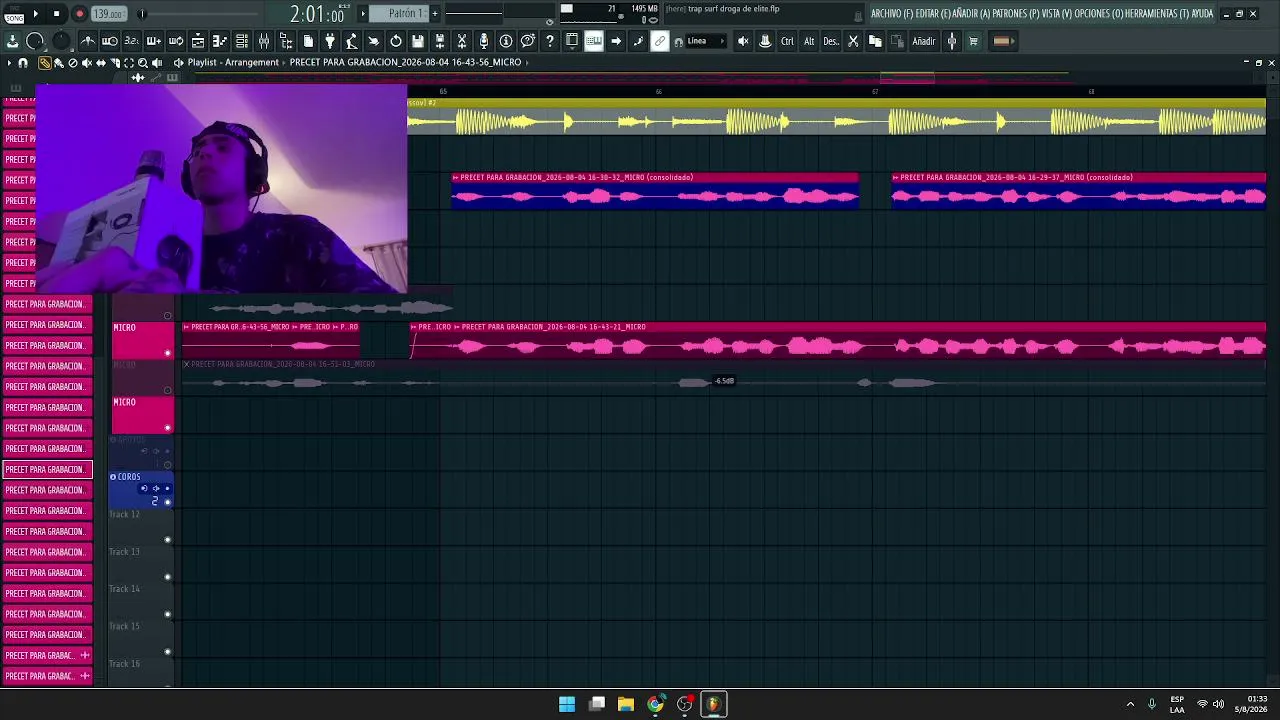The image size is (1280, 720).
Task: Click the copy icon in the toolbar
Action: click(x=875, y=41)
